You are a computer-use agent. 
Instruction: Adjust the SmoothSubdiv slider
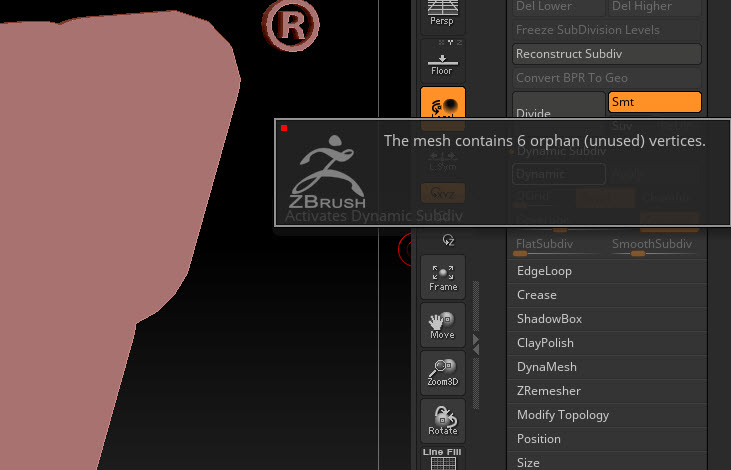tap(653, 248)
